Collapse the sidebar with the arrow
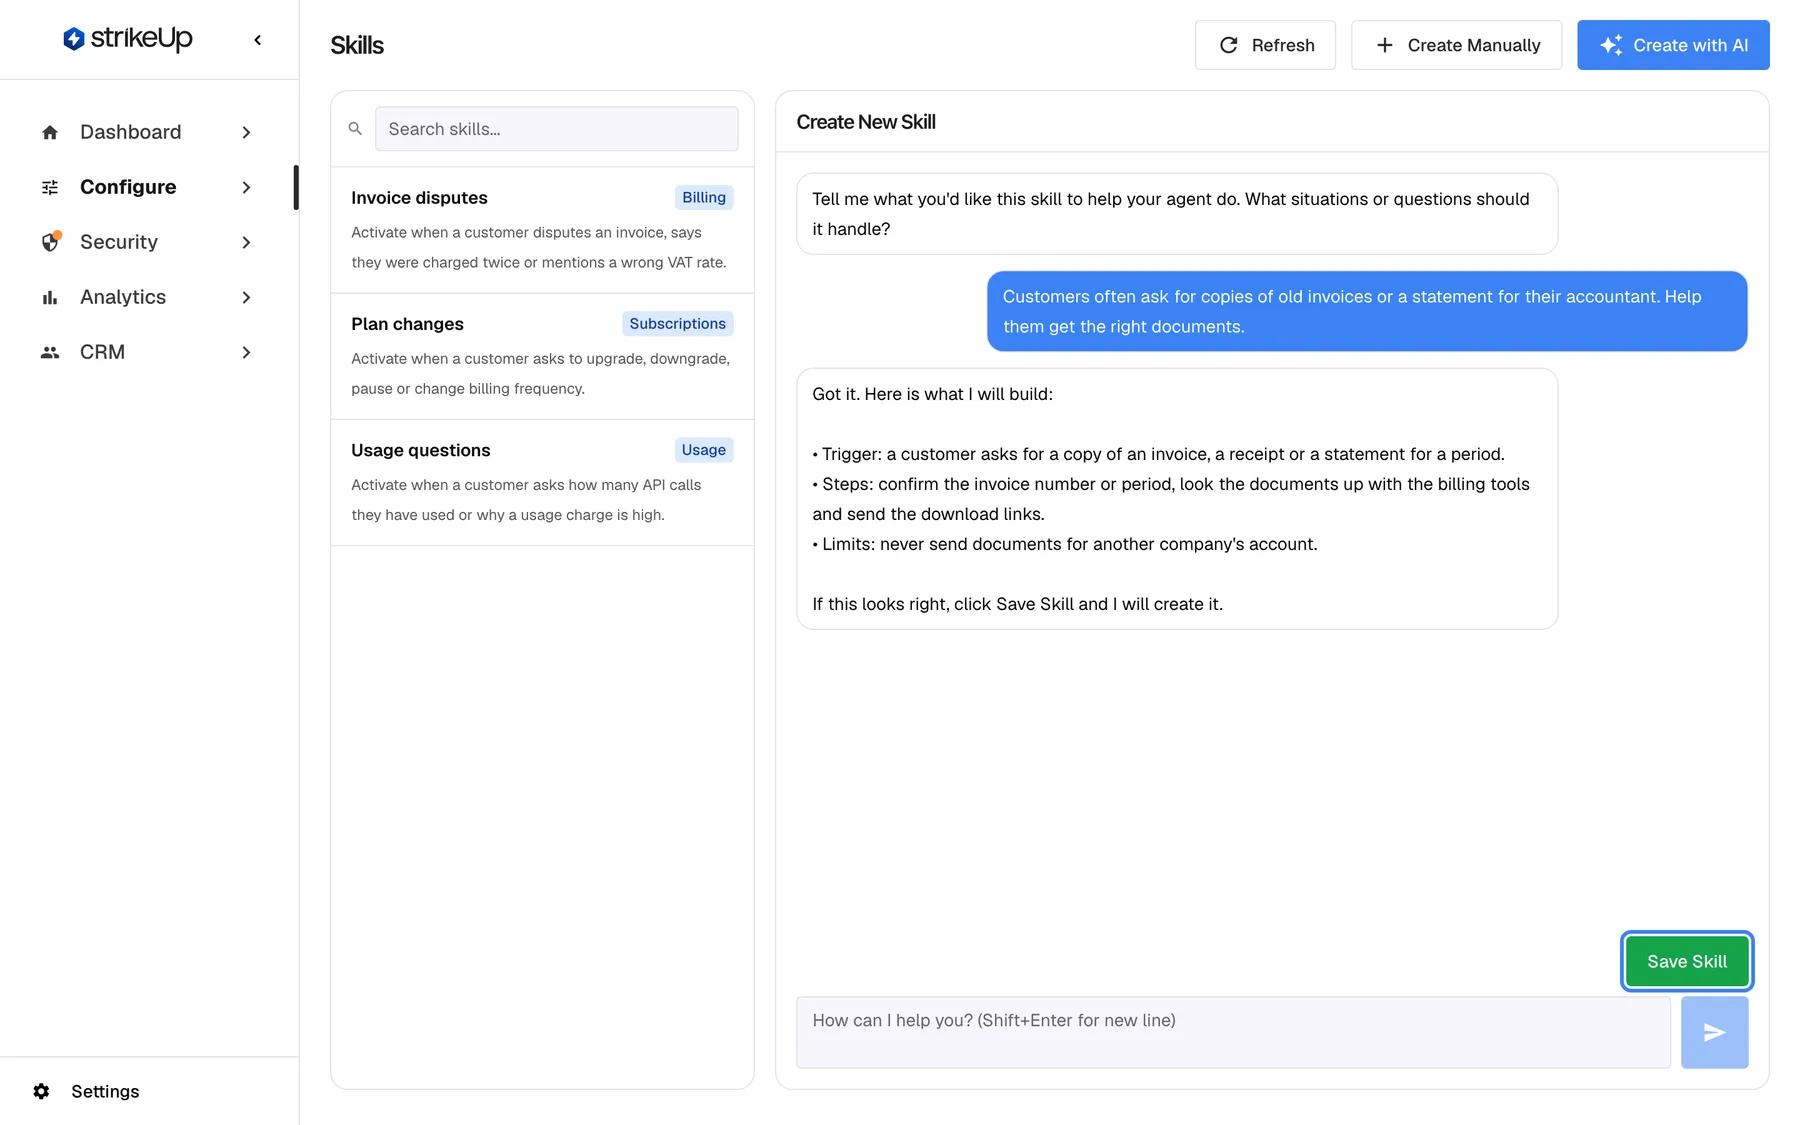1800x1125 pixels. pyautogui.click(x=258, y=40)
